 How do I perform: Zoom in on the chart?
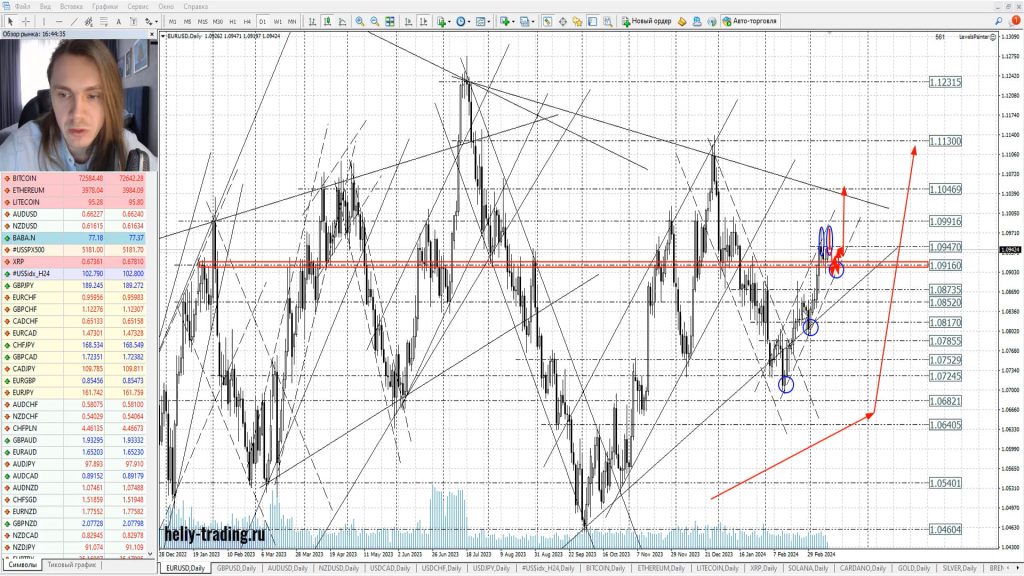point(359,21)
